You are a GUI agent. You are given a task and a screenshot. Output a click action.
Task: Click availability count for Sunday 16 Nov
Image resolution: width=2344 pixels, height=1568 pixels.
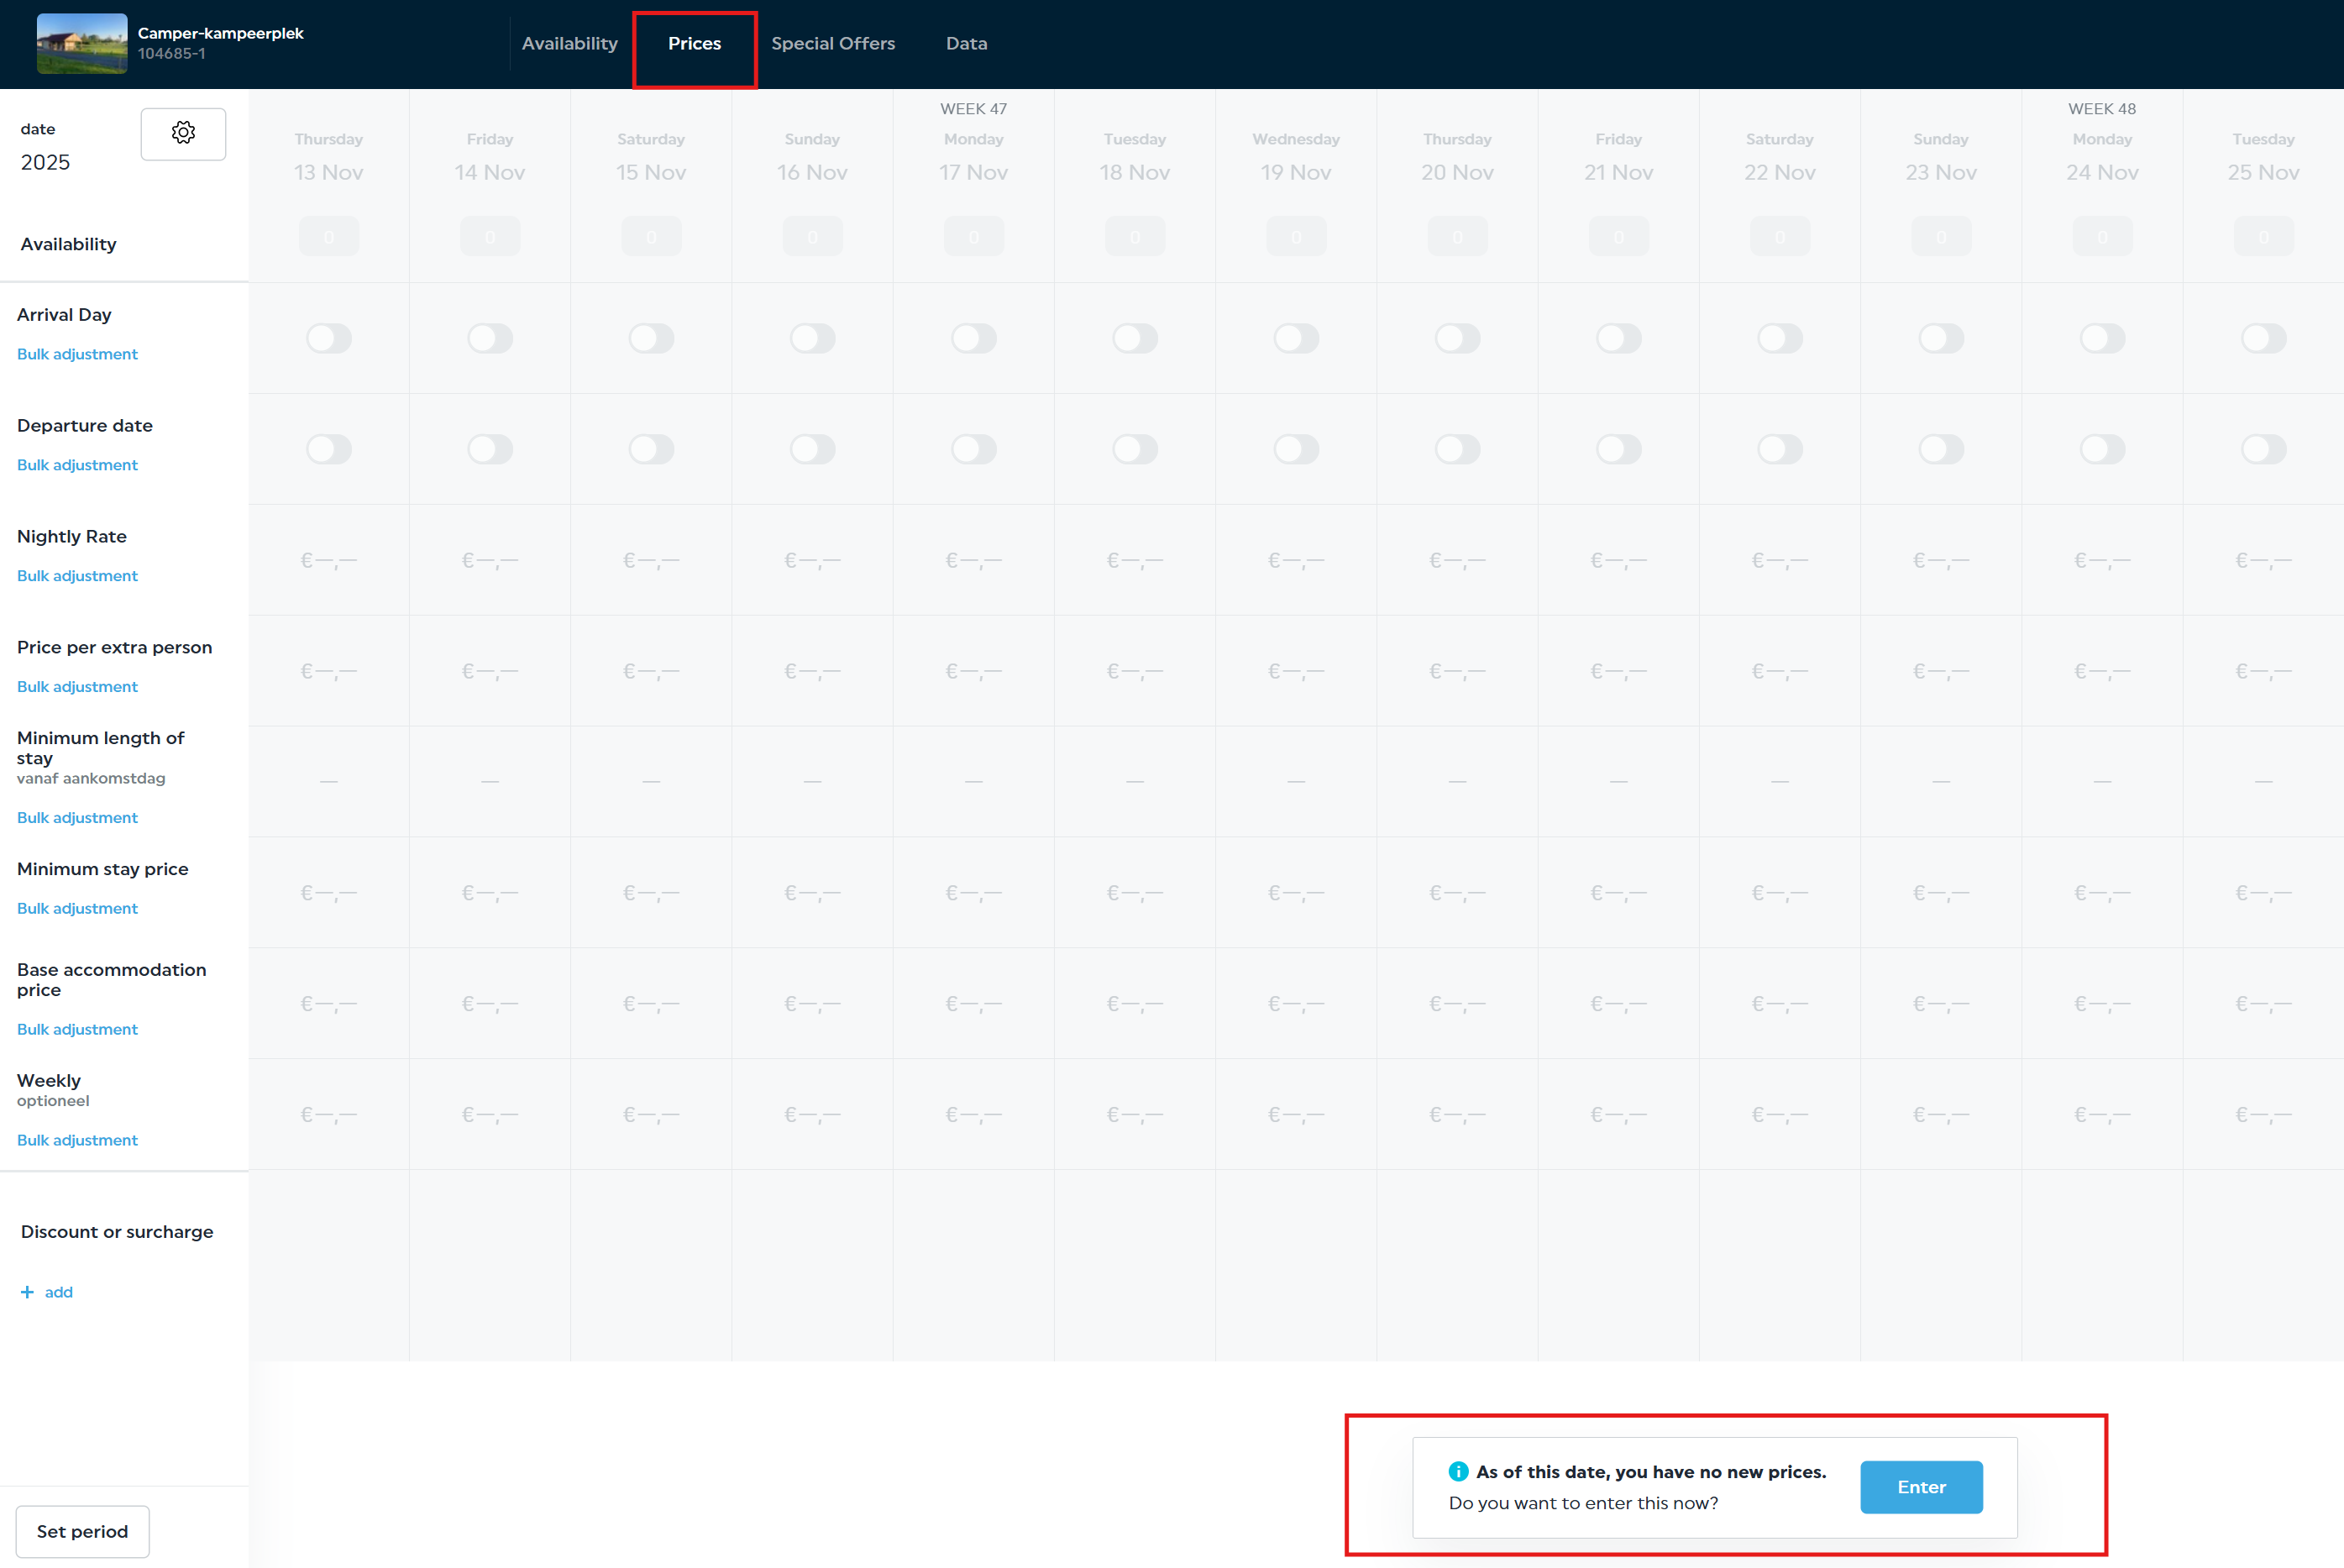tap(812, 237)
